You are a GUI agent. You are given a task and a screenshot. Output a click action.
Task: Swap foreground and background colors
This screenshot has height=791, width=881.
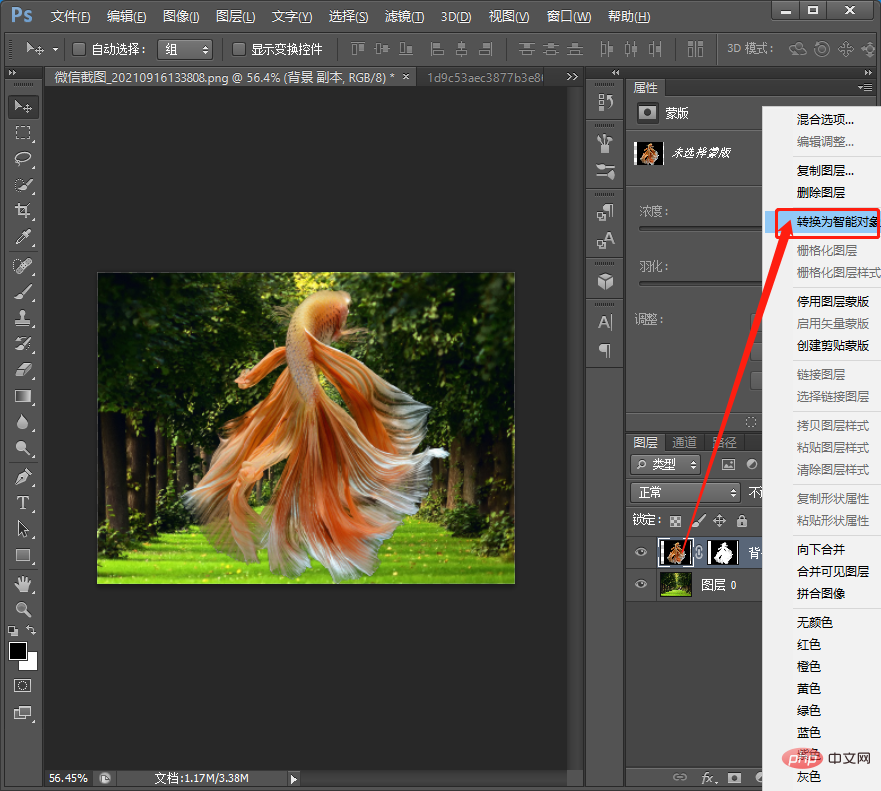coord(31,630)
